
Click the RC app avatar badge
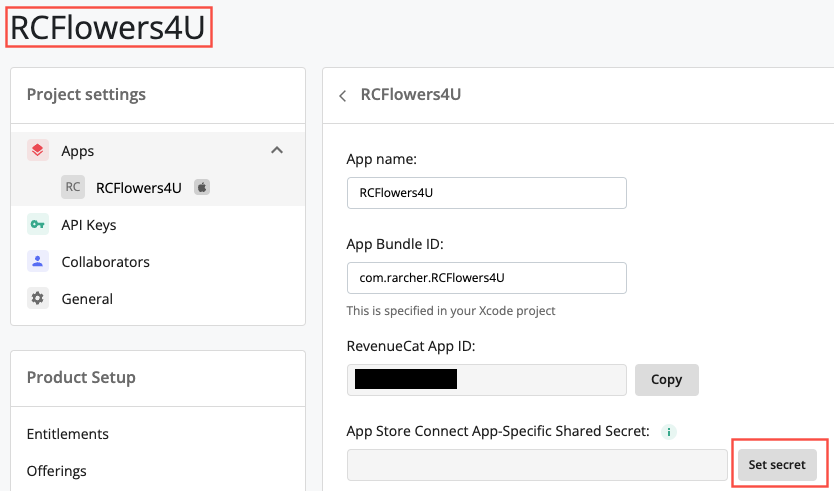point(73,187)
